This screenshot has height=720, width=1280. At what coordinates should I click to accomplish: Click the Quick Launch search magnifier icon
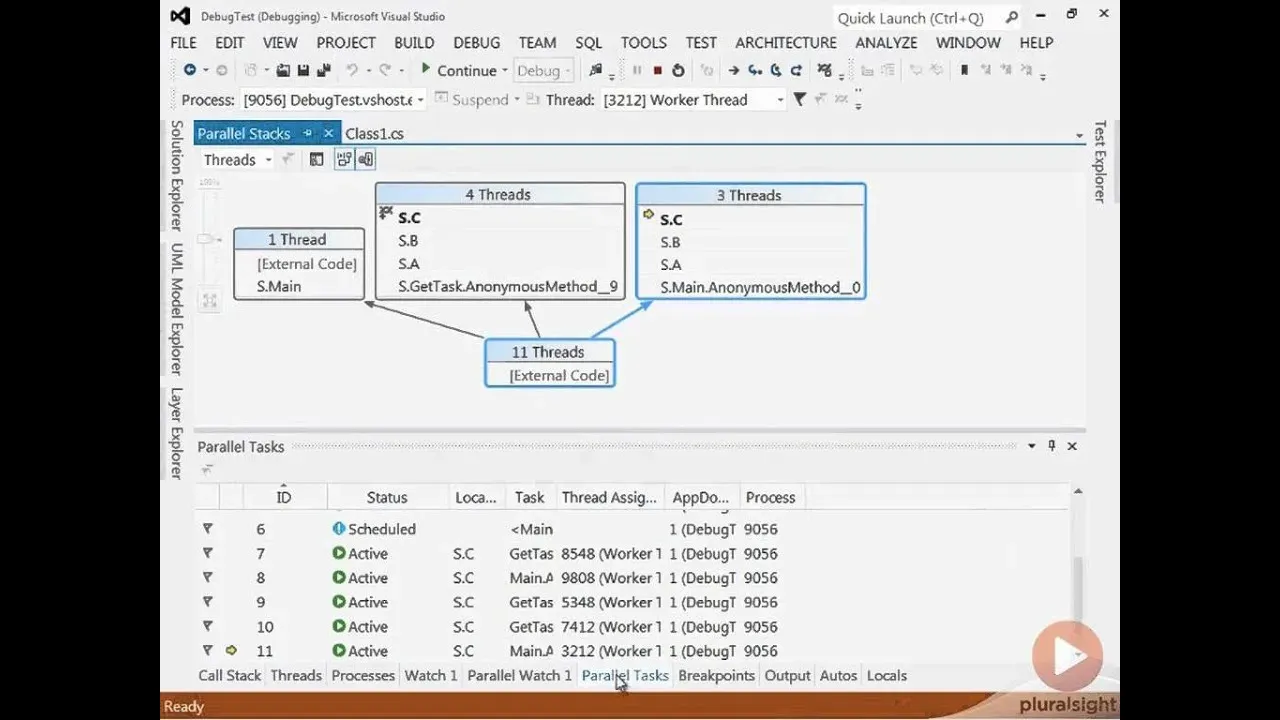coord(1012,17)
